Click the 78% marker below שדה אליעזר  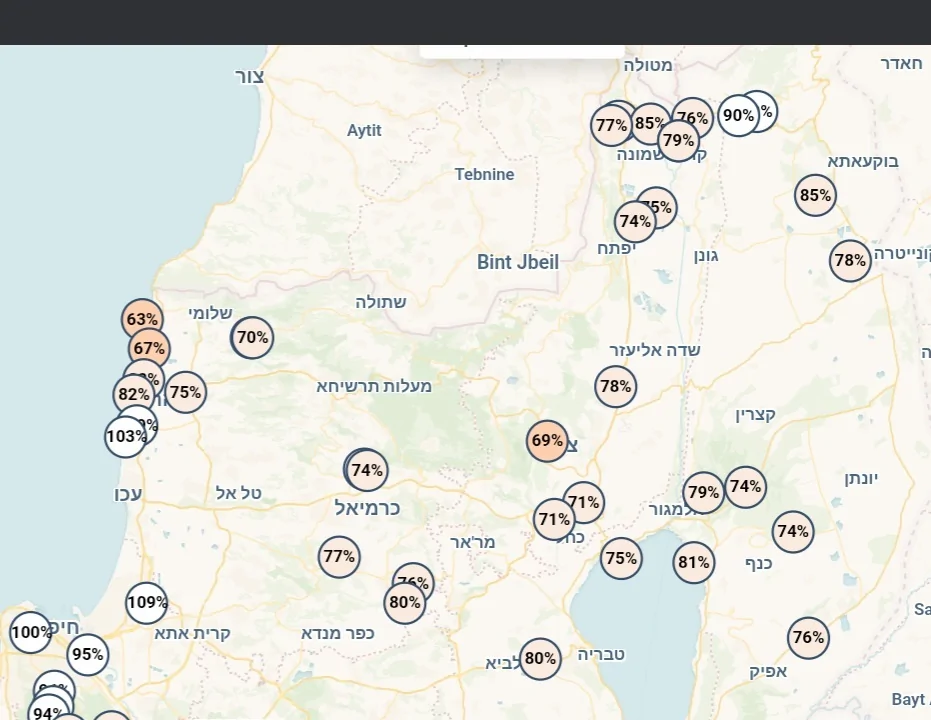615,386
